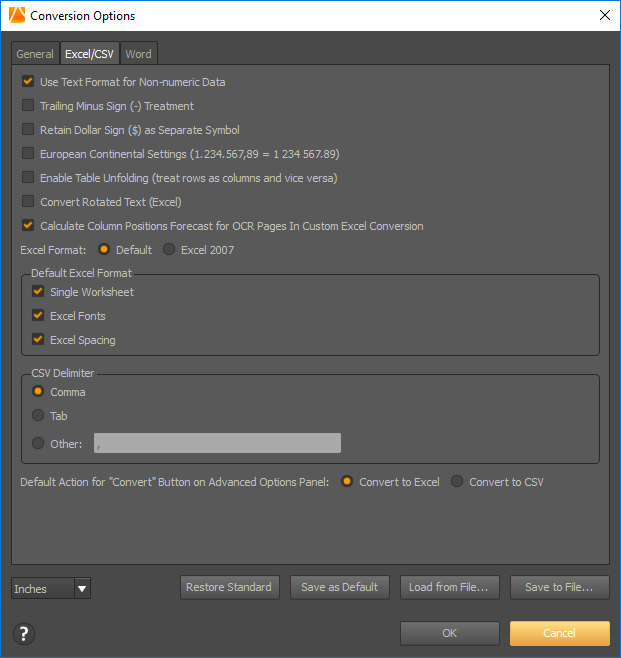The height and width of the screenshot is (658, 621).
Task: Enable Trailing Minus Sign Treatment
Action: [28, 105]
